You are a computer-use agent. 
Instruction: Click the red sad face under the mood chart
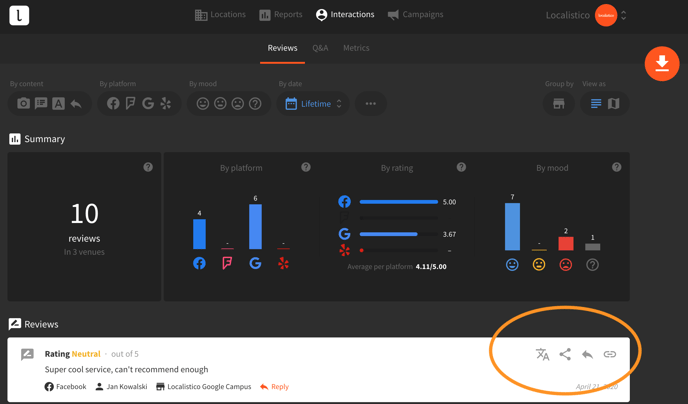(566, 265)
